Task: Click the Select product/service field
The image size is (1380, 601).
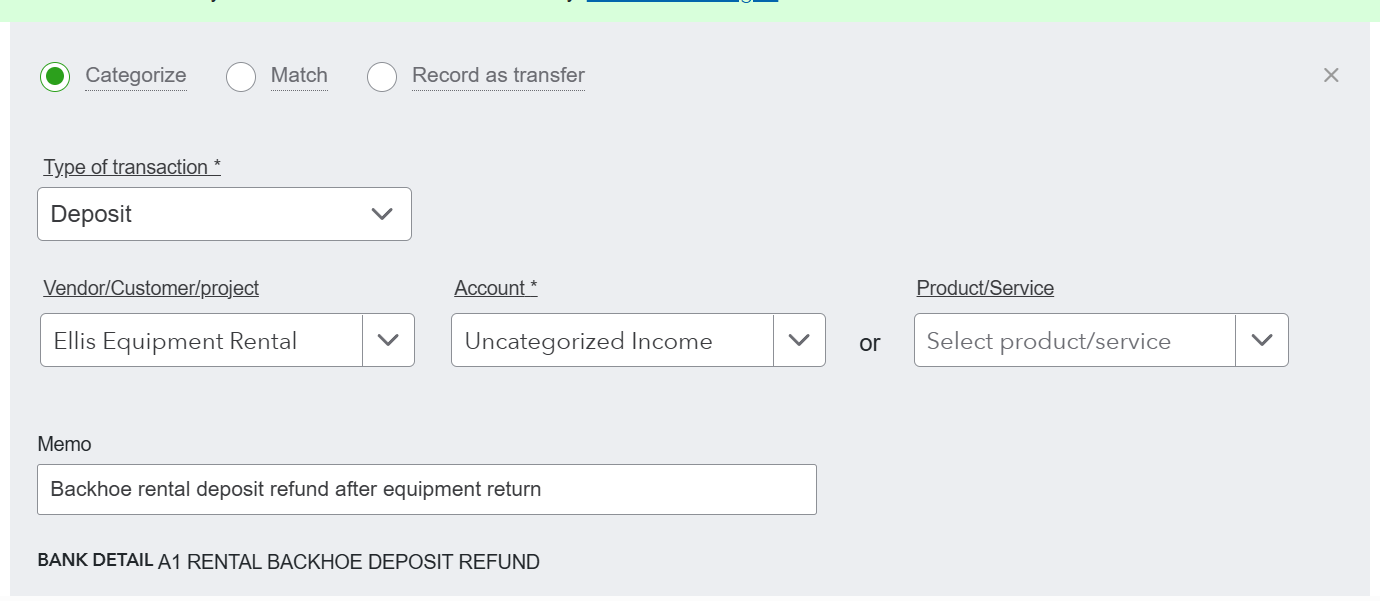Action: [x=1074, y=341]
